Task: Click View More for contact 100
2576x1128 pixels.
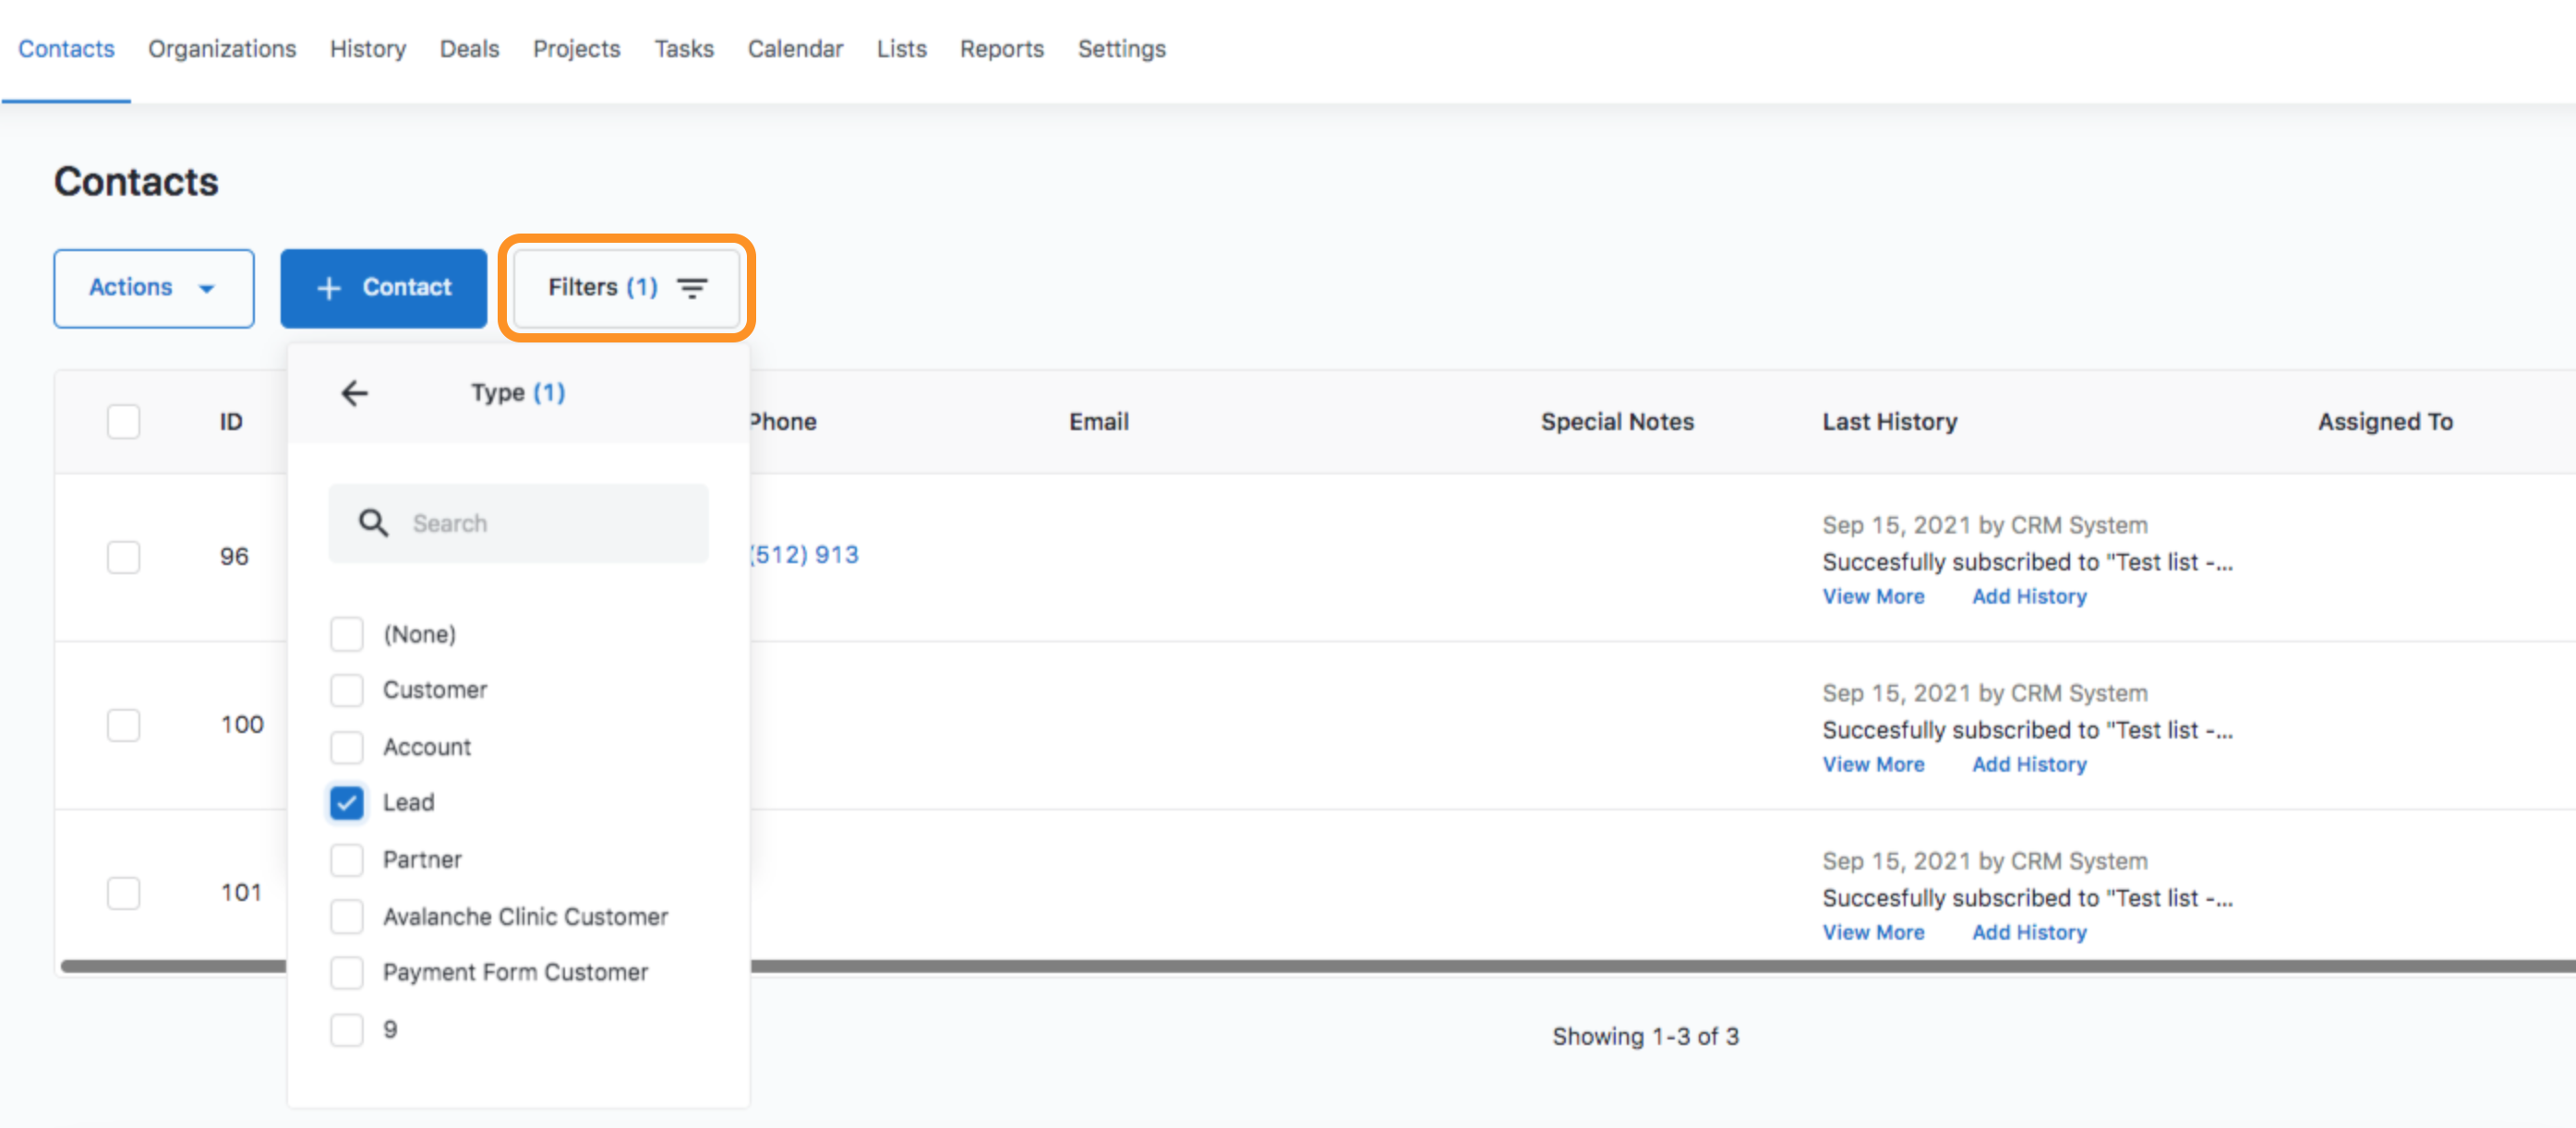Action: click(1872, 764)
